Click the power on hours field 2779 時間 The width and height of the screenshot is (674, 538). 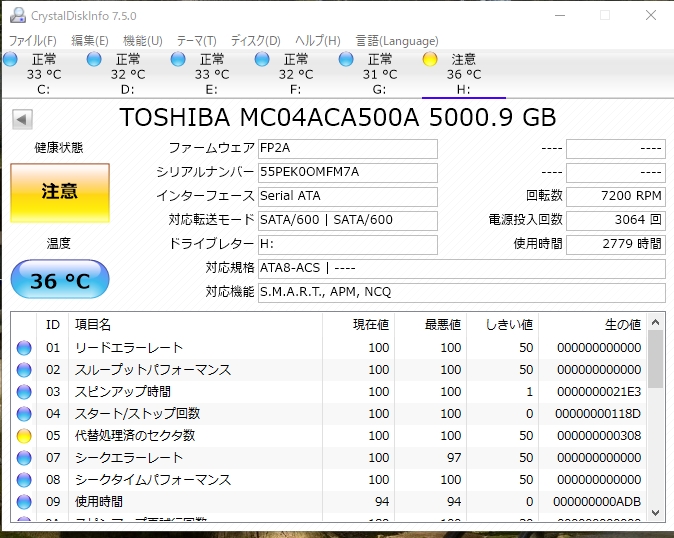[x=616, y=245]
